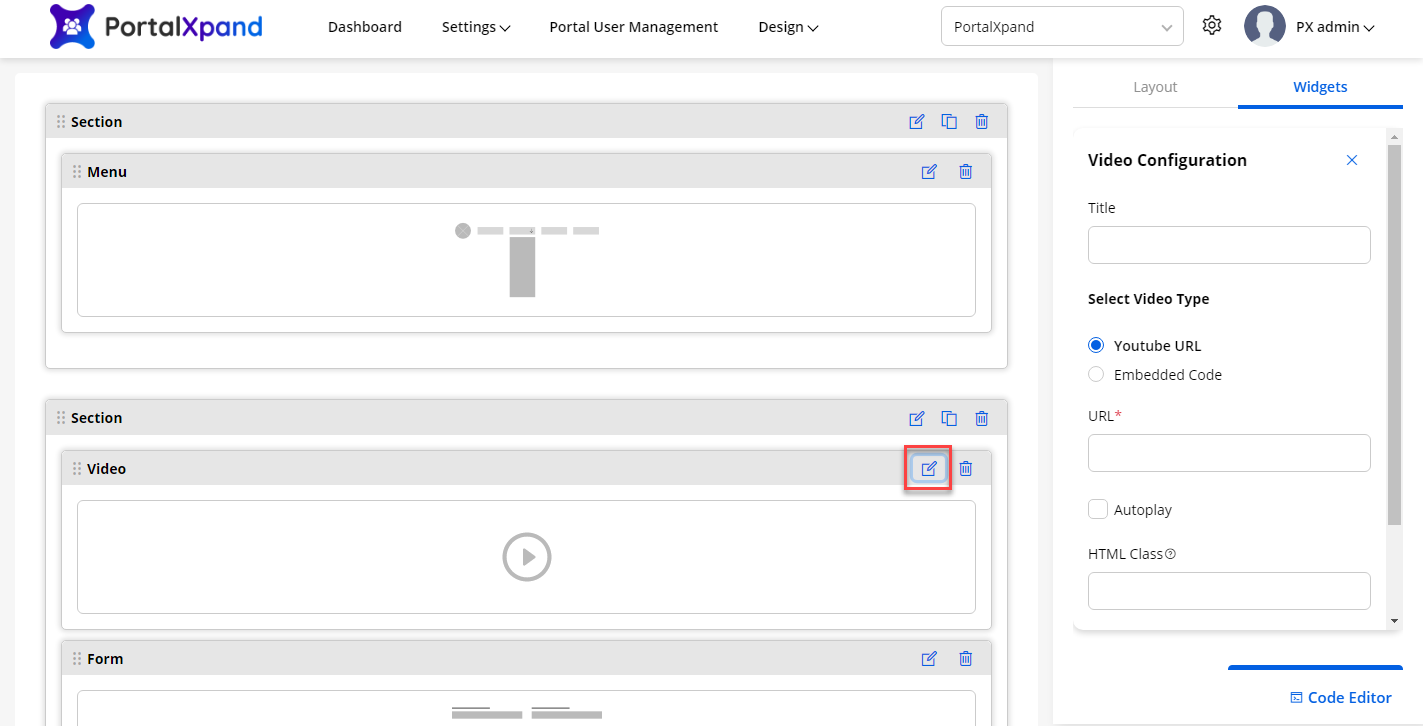1423x726 pixels.
Task: Edit the Video widget
Action: (929, 468)
